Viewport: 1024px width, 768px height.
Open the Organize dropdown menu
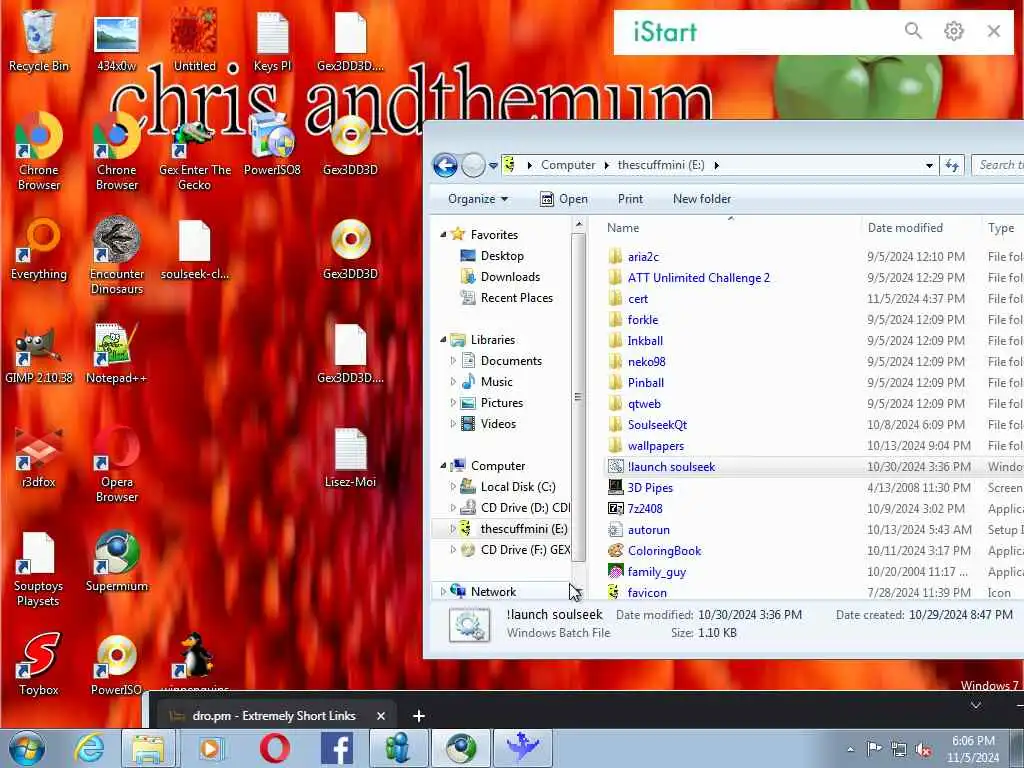point(477,199)
